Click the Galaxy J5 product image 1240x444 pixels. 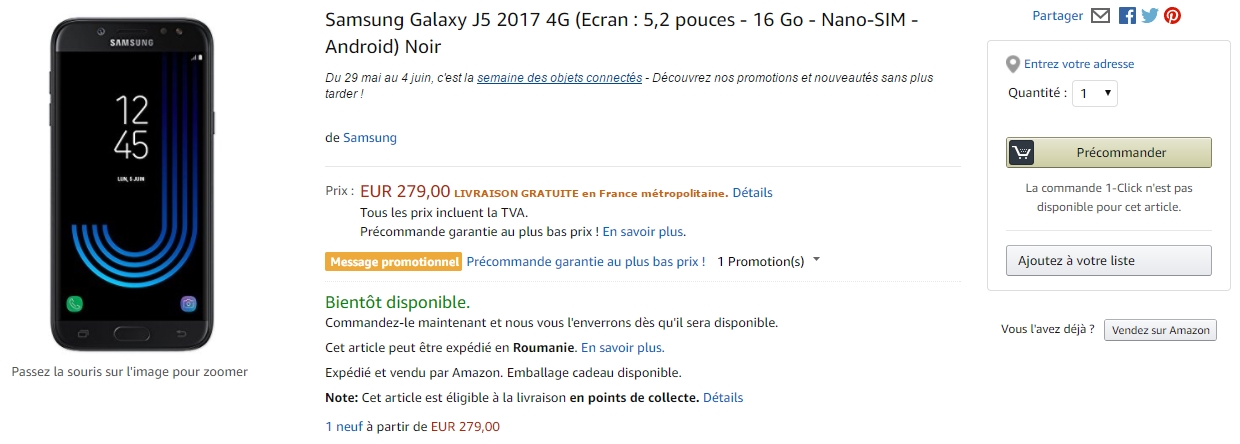[x=130, y=185]
